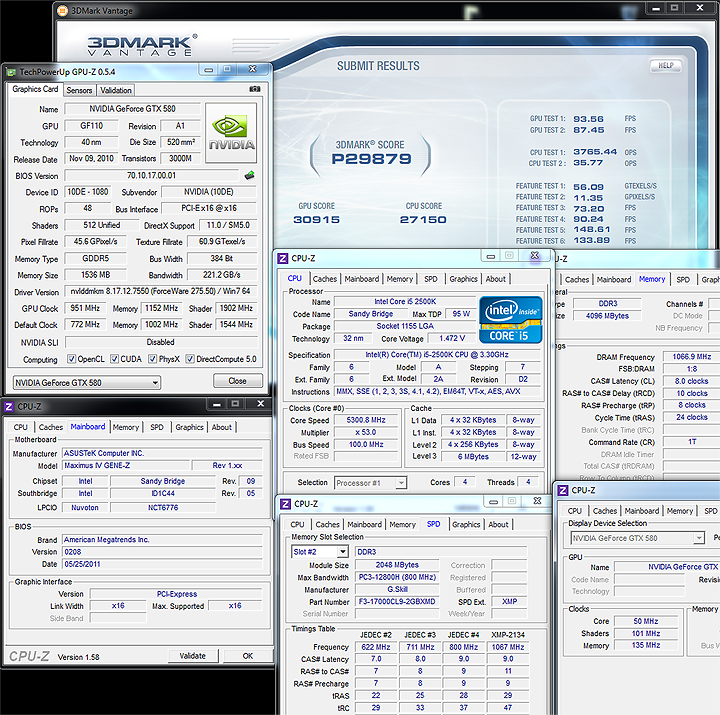Image resolution: width=720 pixels, height=715 pixels.
Task: Click the Module Size 2048 MBytes value
Action: click(397, 565)
